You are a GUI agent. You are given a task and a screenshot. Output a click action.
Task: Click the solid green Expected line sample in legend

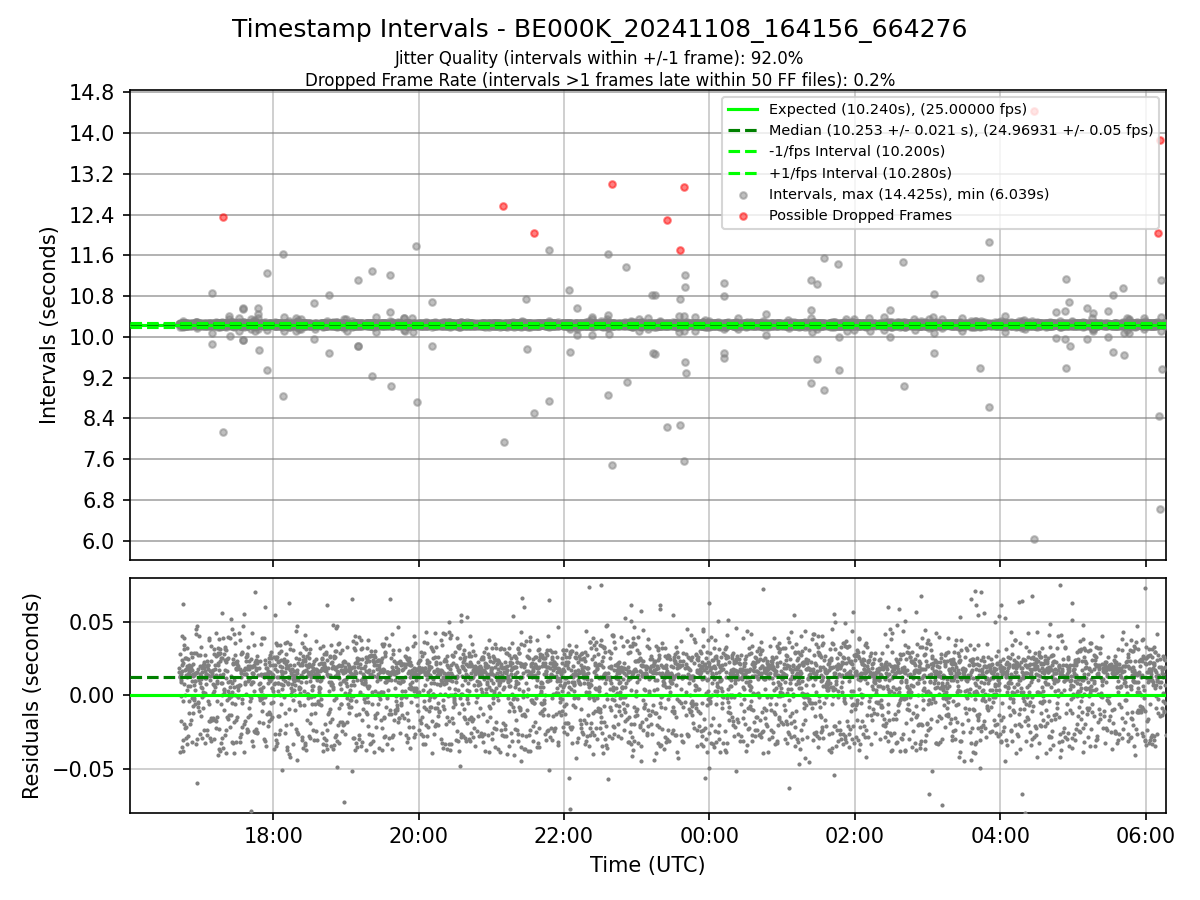click(x=743, y=109)
